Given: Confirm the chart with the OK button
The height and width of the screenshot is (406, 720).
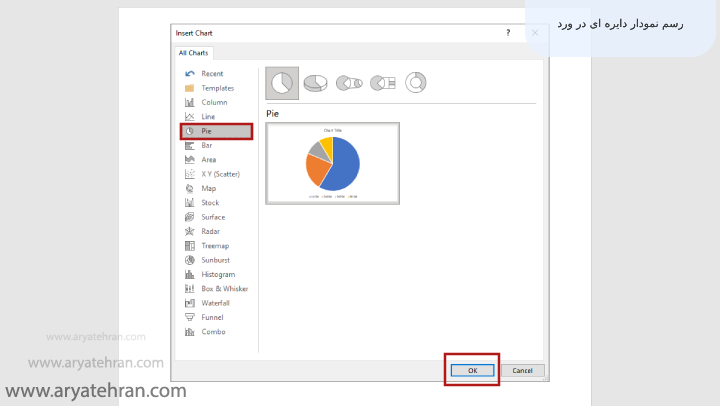Looking at the screenshot, I should coord(471,370).
